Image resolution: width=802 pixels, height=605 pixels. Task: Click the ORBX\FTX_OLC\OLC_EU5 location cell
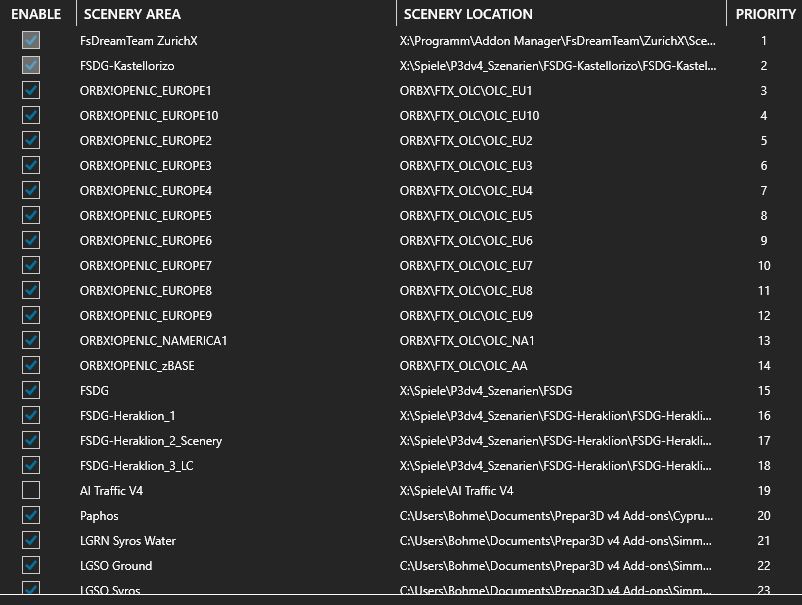pyautogui.click(x=466, y=216)
